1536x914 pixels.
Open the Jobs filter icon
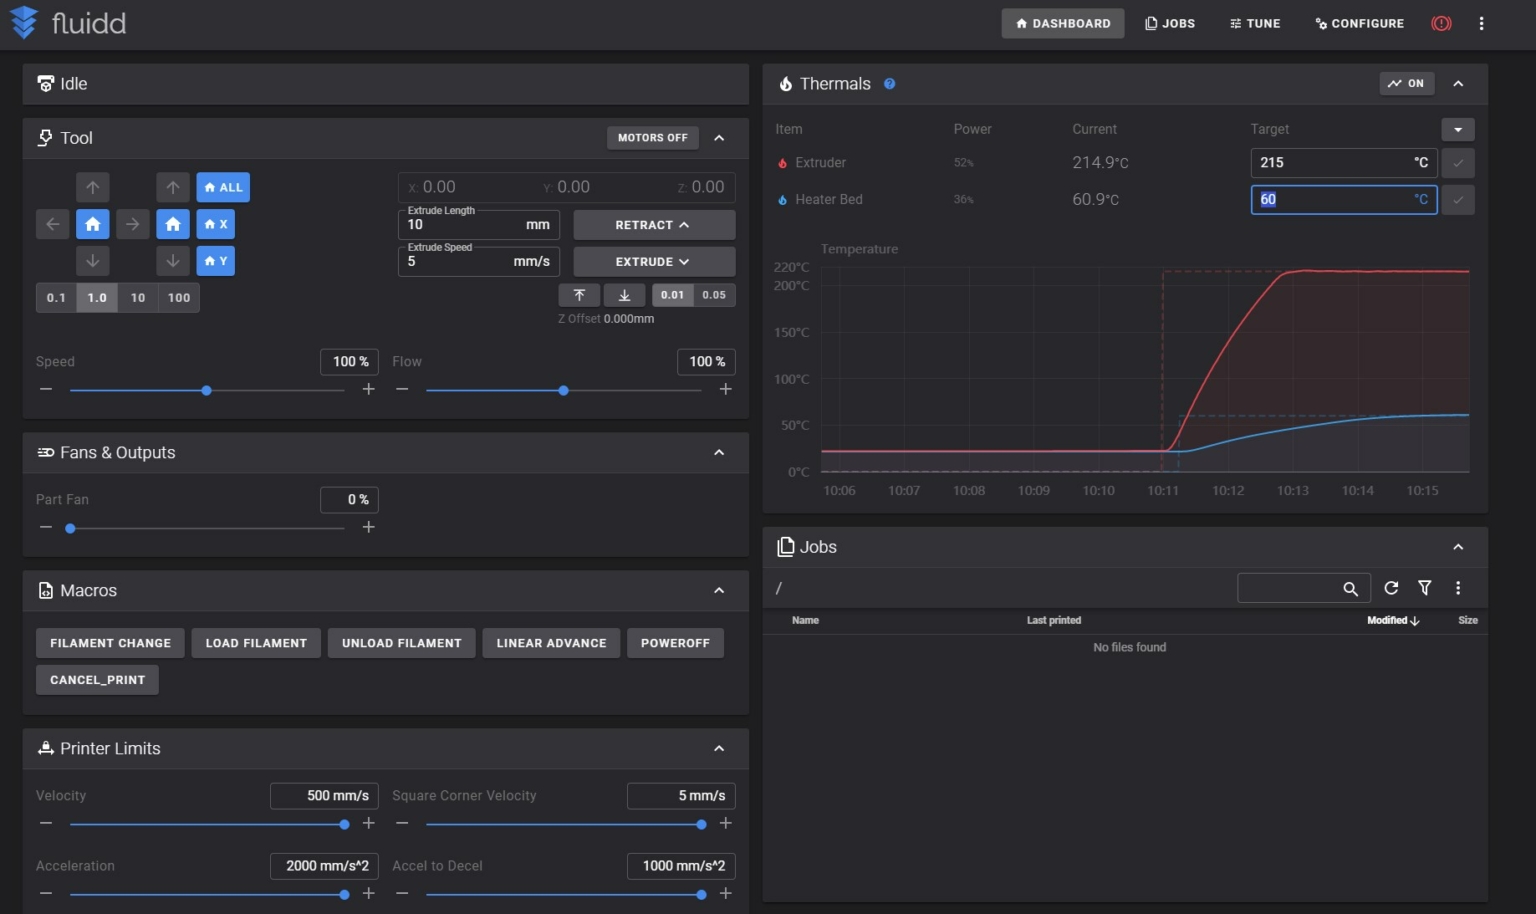[1425, 588]
